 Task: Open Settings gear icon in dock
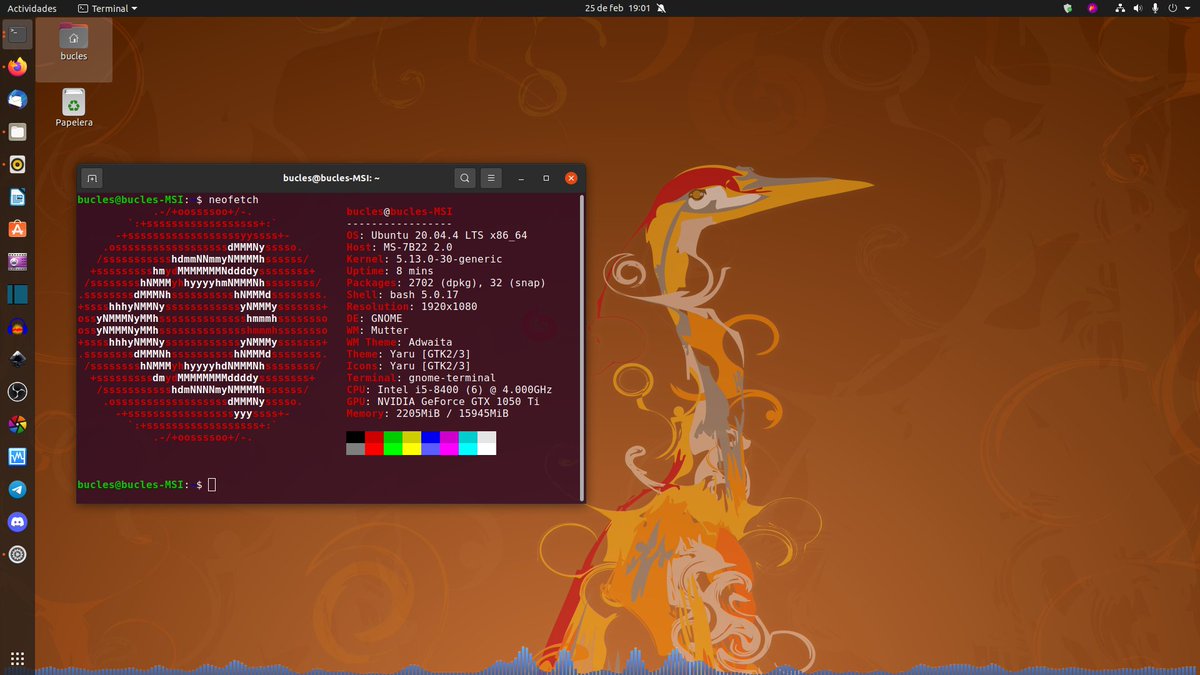[18, 554]
